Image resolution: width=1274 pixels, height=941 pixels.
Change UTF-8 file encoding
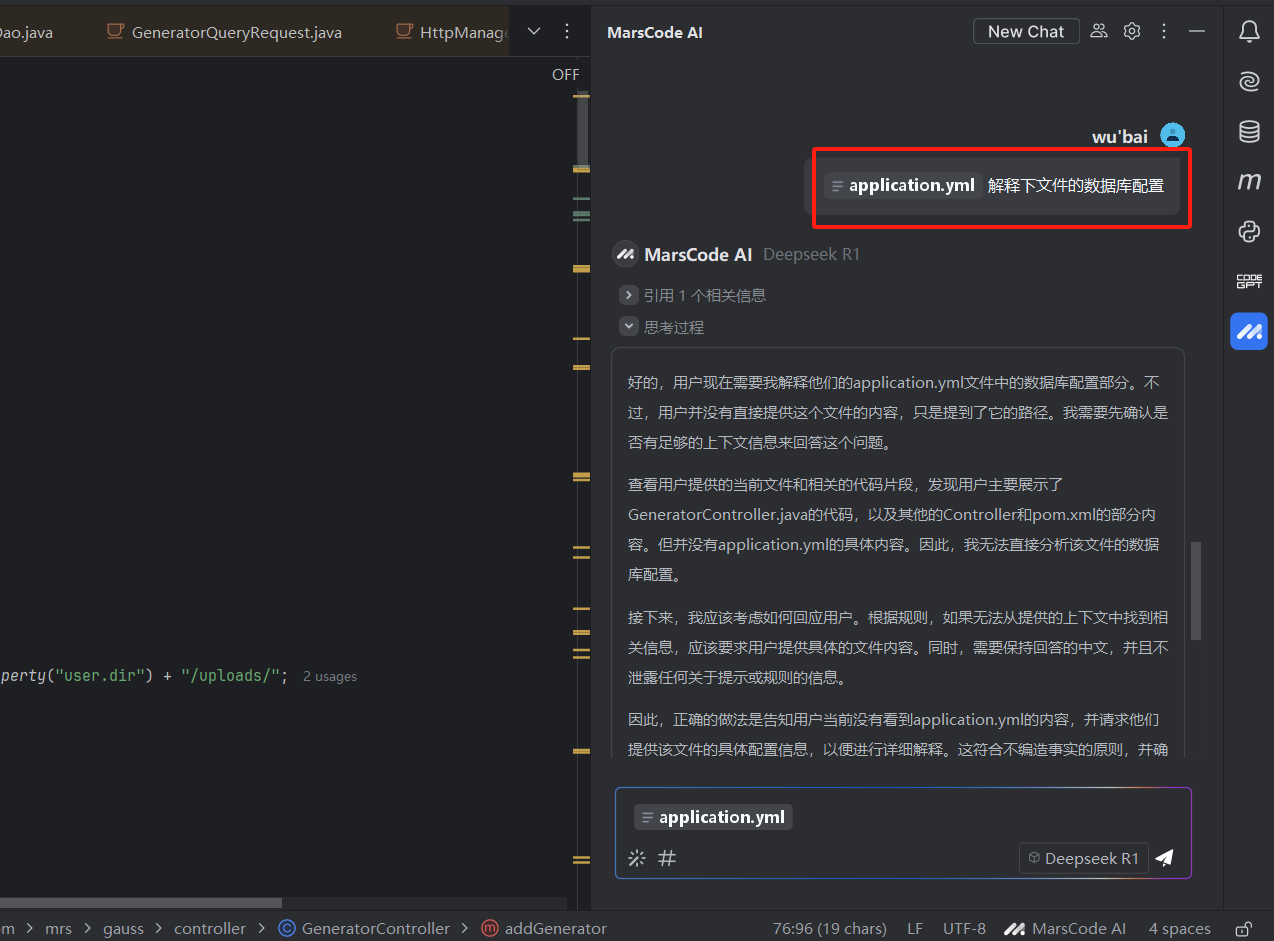tap(964, 929)
